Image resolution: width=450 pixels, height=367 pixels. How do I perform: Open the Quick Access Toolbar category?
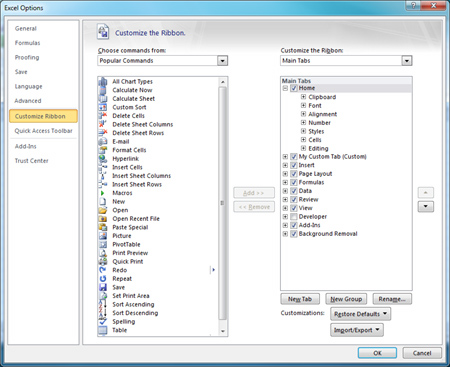coord(43,131)
